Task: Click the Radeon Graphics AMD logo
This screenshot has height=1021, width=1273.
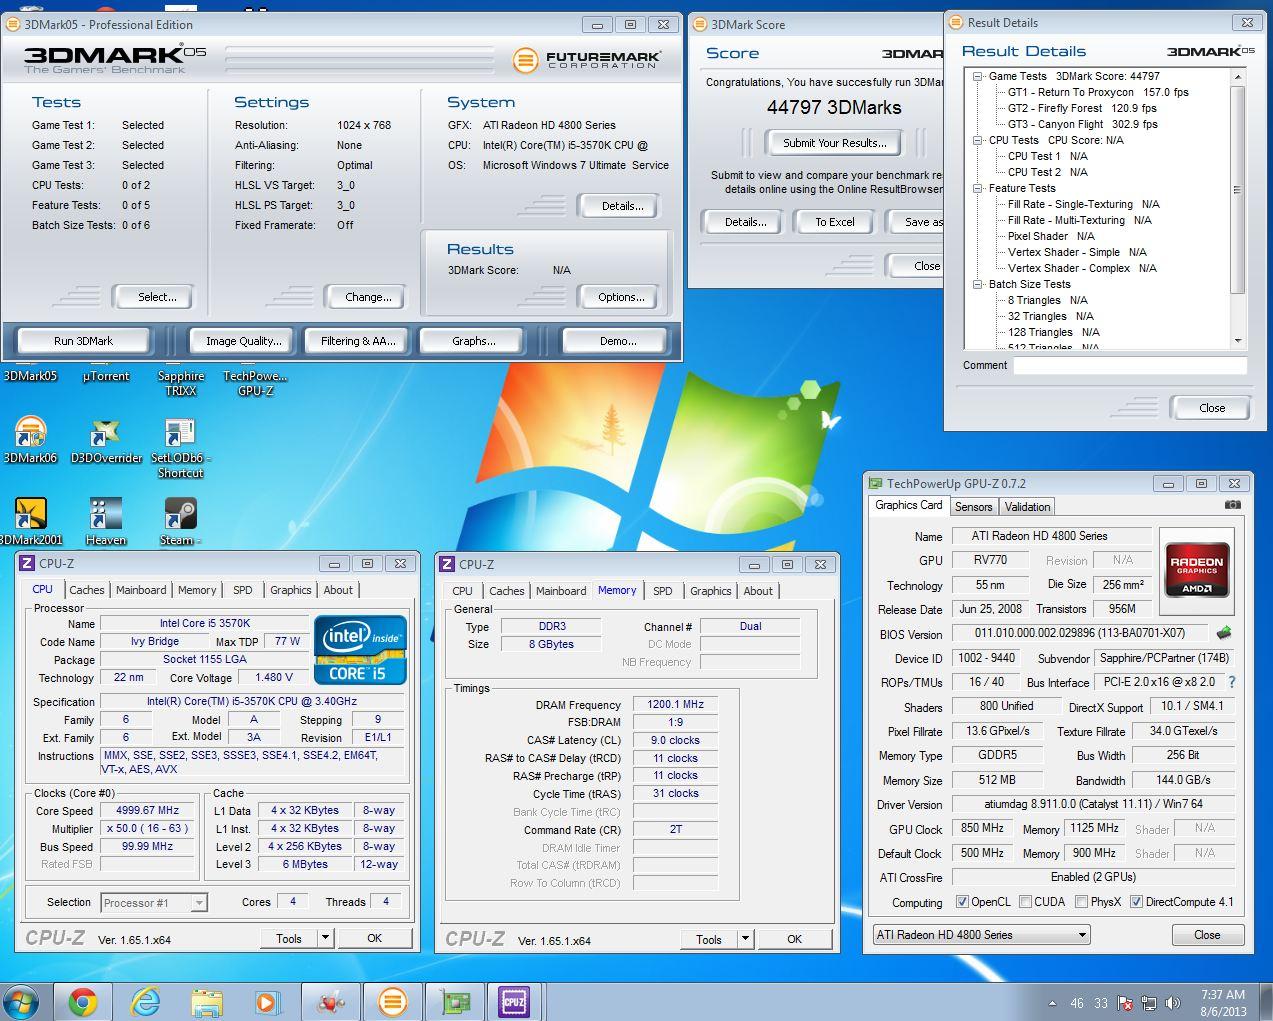Action: tap(1197, 571)
